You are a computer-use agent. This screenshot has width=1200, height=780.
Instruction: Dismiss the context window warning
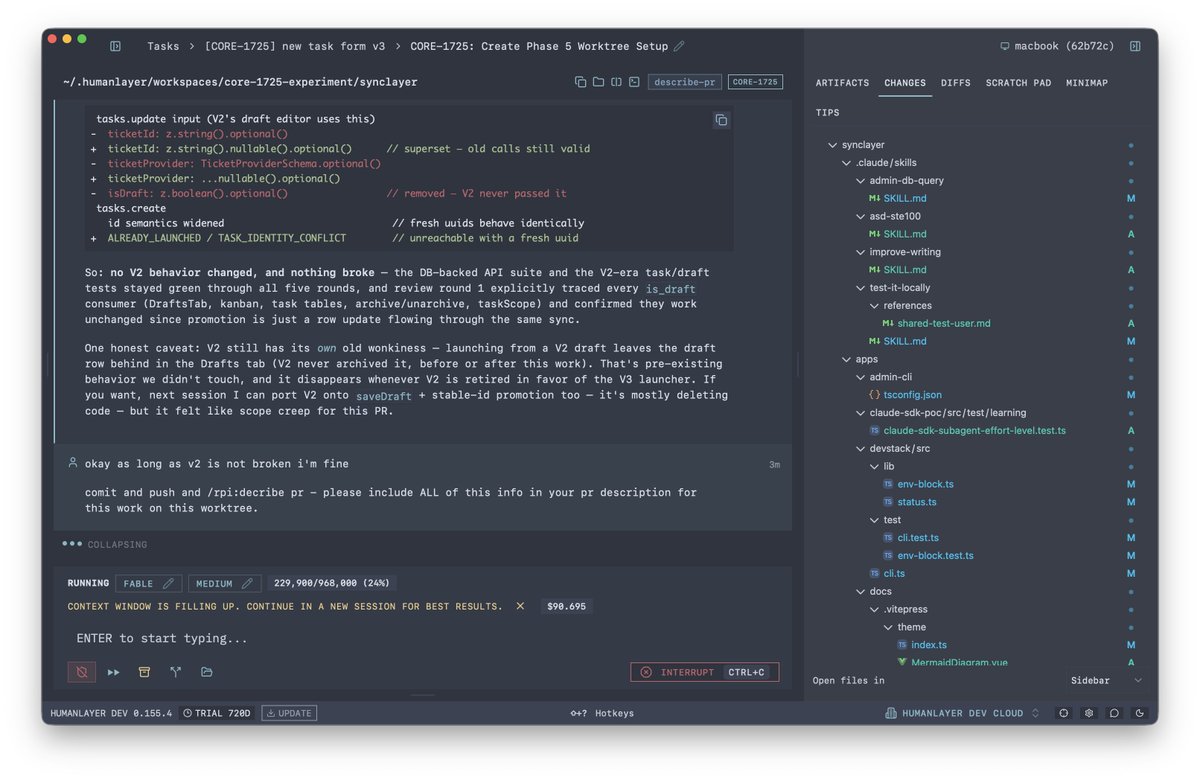coord(520,606)
